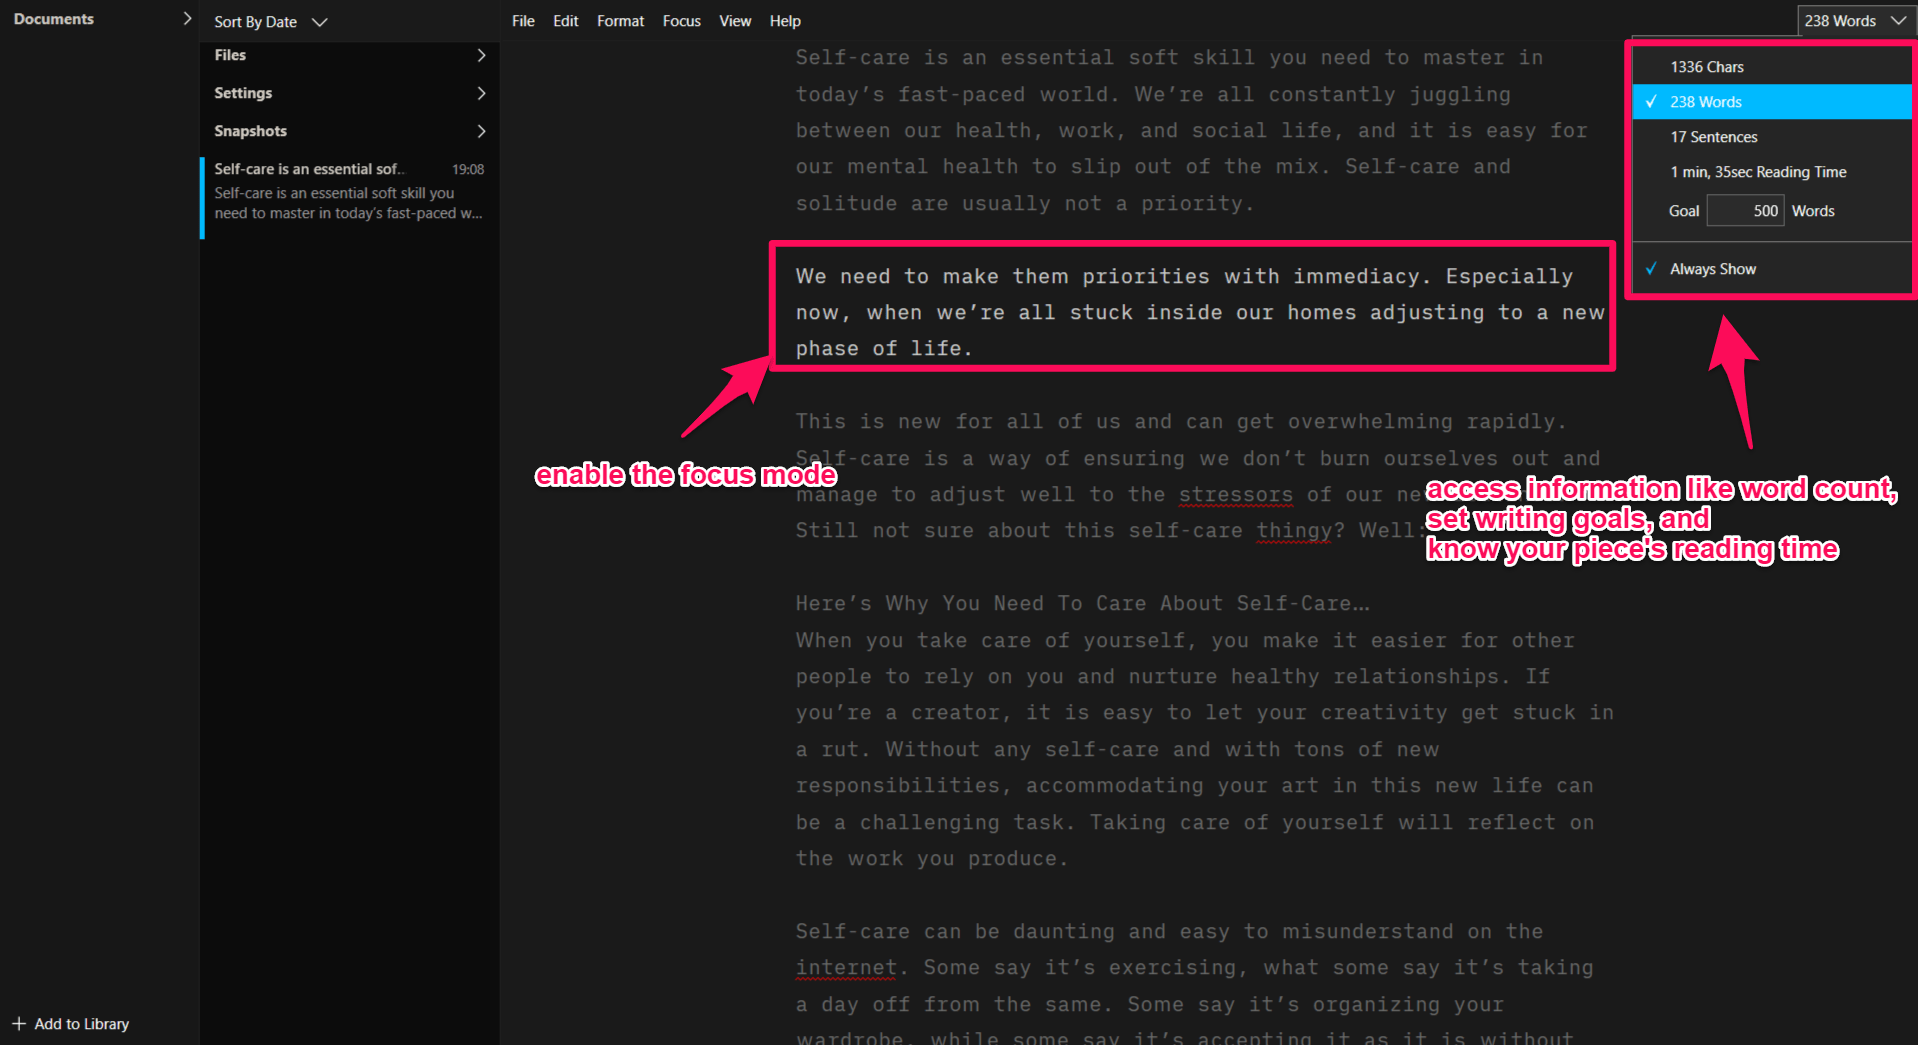
Task: Choose 17 Sentences statistic
Action: coord(1713,137)
